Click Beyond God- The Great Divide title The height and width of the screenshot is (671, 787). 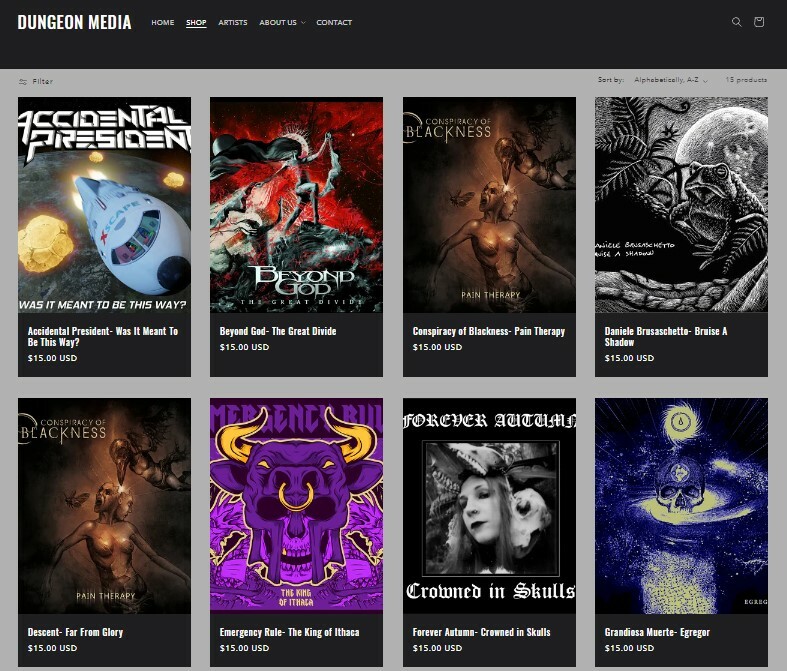click(x=278, y=331)
